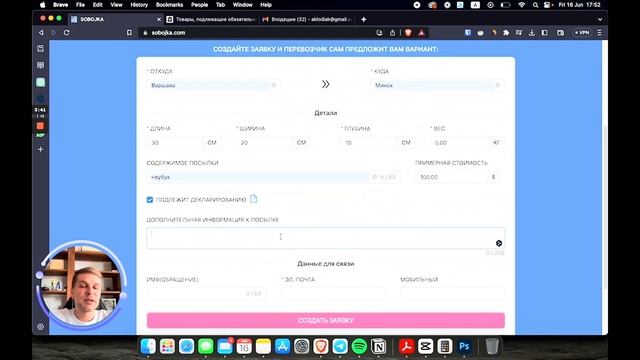Screen dimensions: 640x360
Task: Bookmark this page with the bookmark icon
Action: (x=129, y=33)
